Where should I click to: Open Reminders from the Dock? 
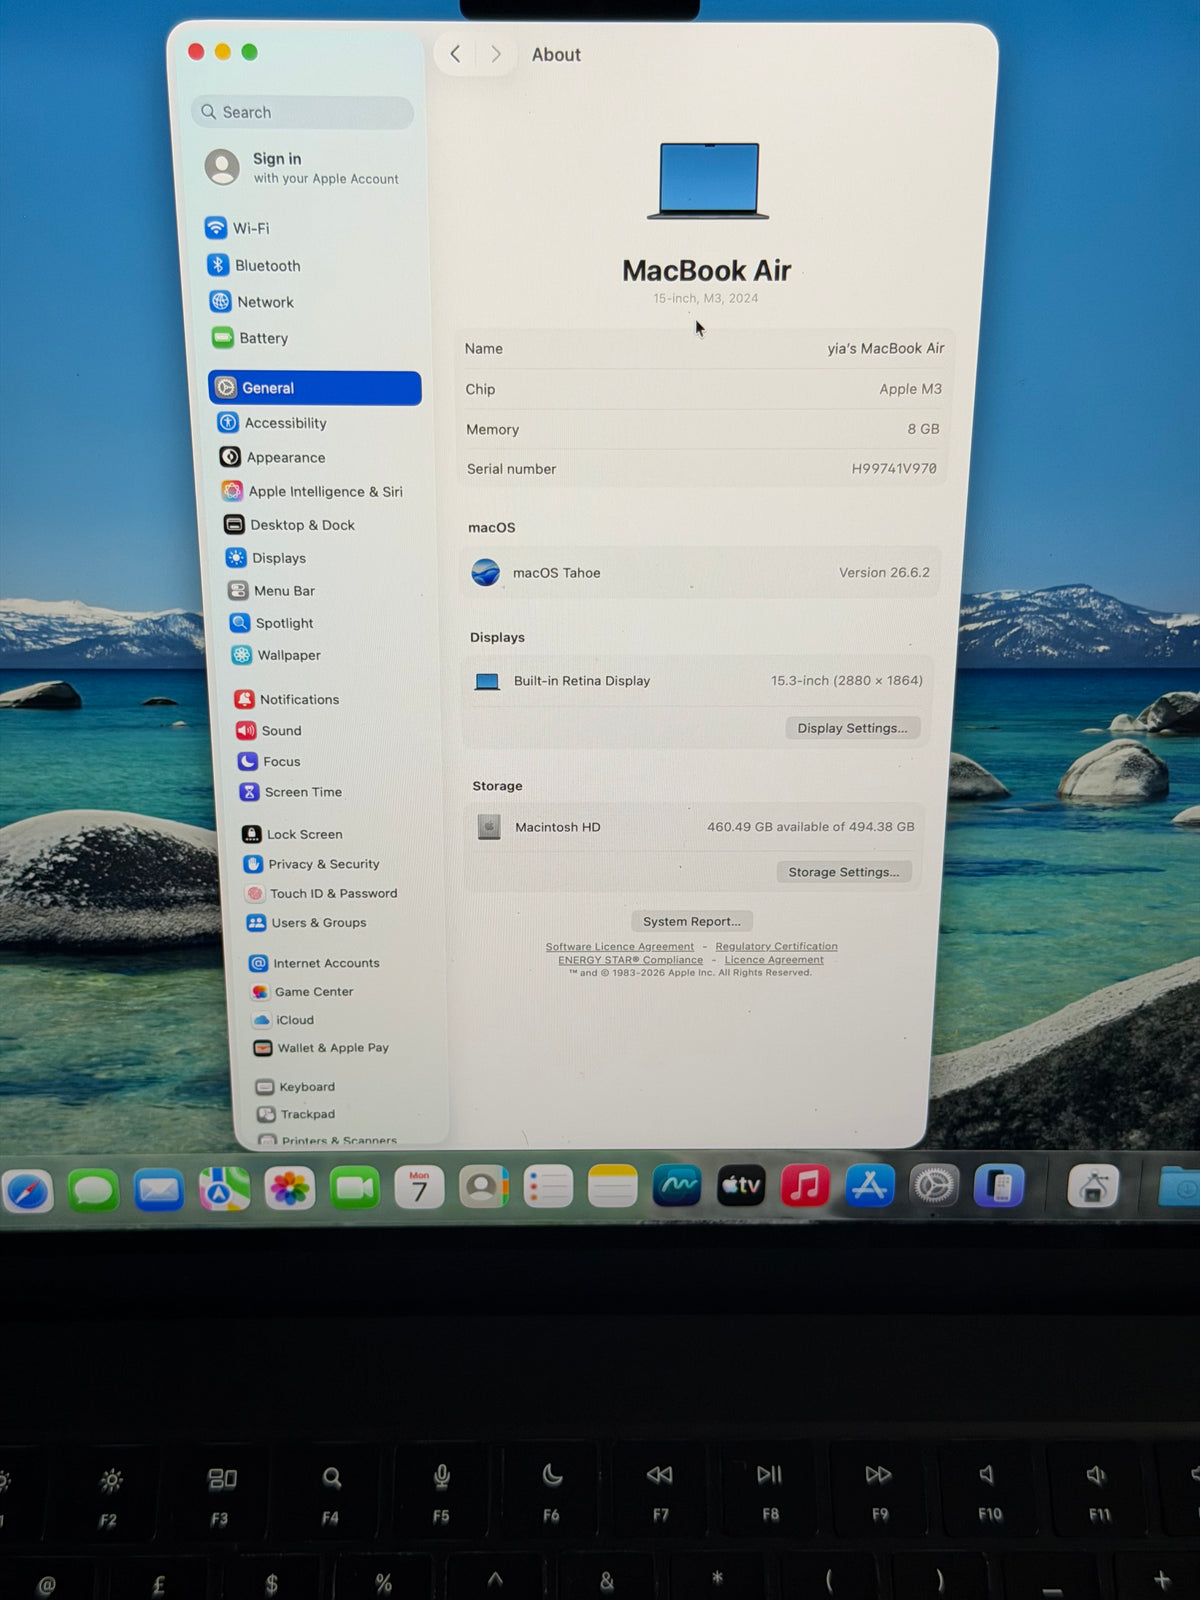pyautogui.click(x=548, y=1187)
